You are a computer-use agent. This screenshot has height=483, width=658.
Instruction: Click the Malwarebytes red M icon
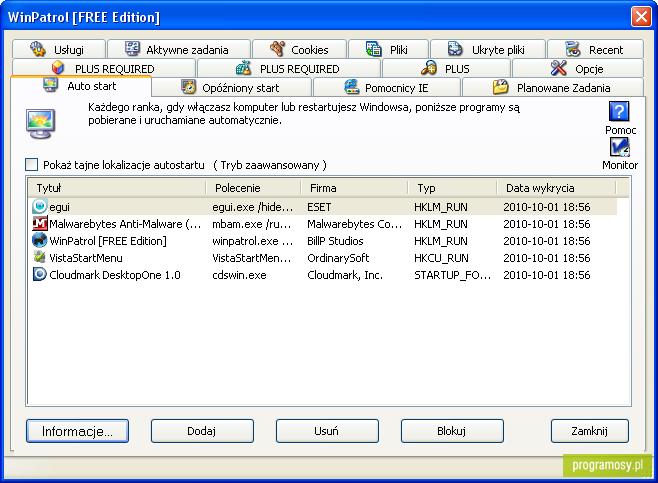click(x=39, y=223)
